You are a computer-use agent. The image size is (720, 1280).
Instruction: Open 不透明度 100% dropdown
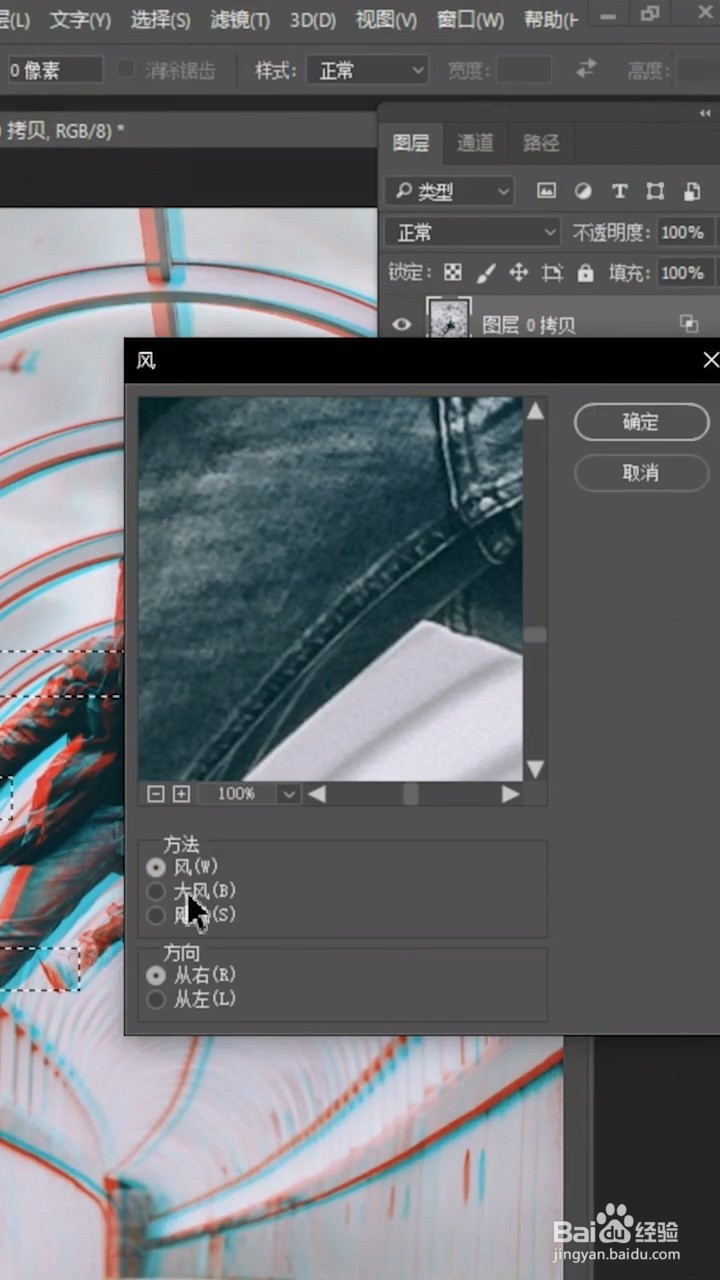tap(686, 232)
